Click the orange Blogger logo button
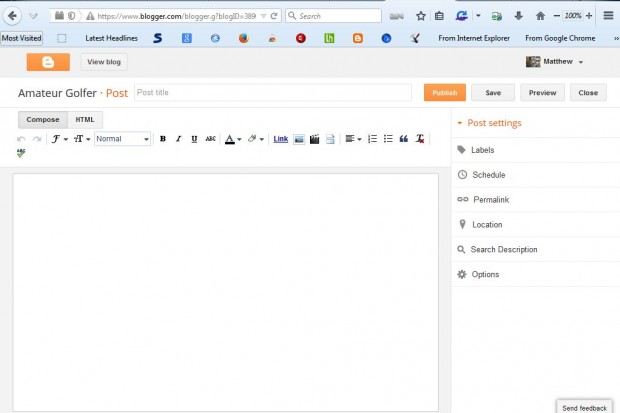620x413 pixels. click(x=48, y=62)
